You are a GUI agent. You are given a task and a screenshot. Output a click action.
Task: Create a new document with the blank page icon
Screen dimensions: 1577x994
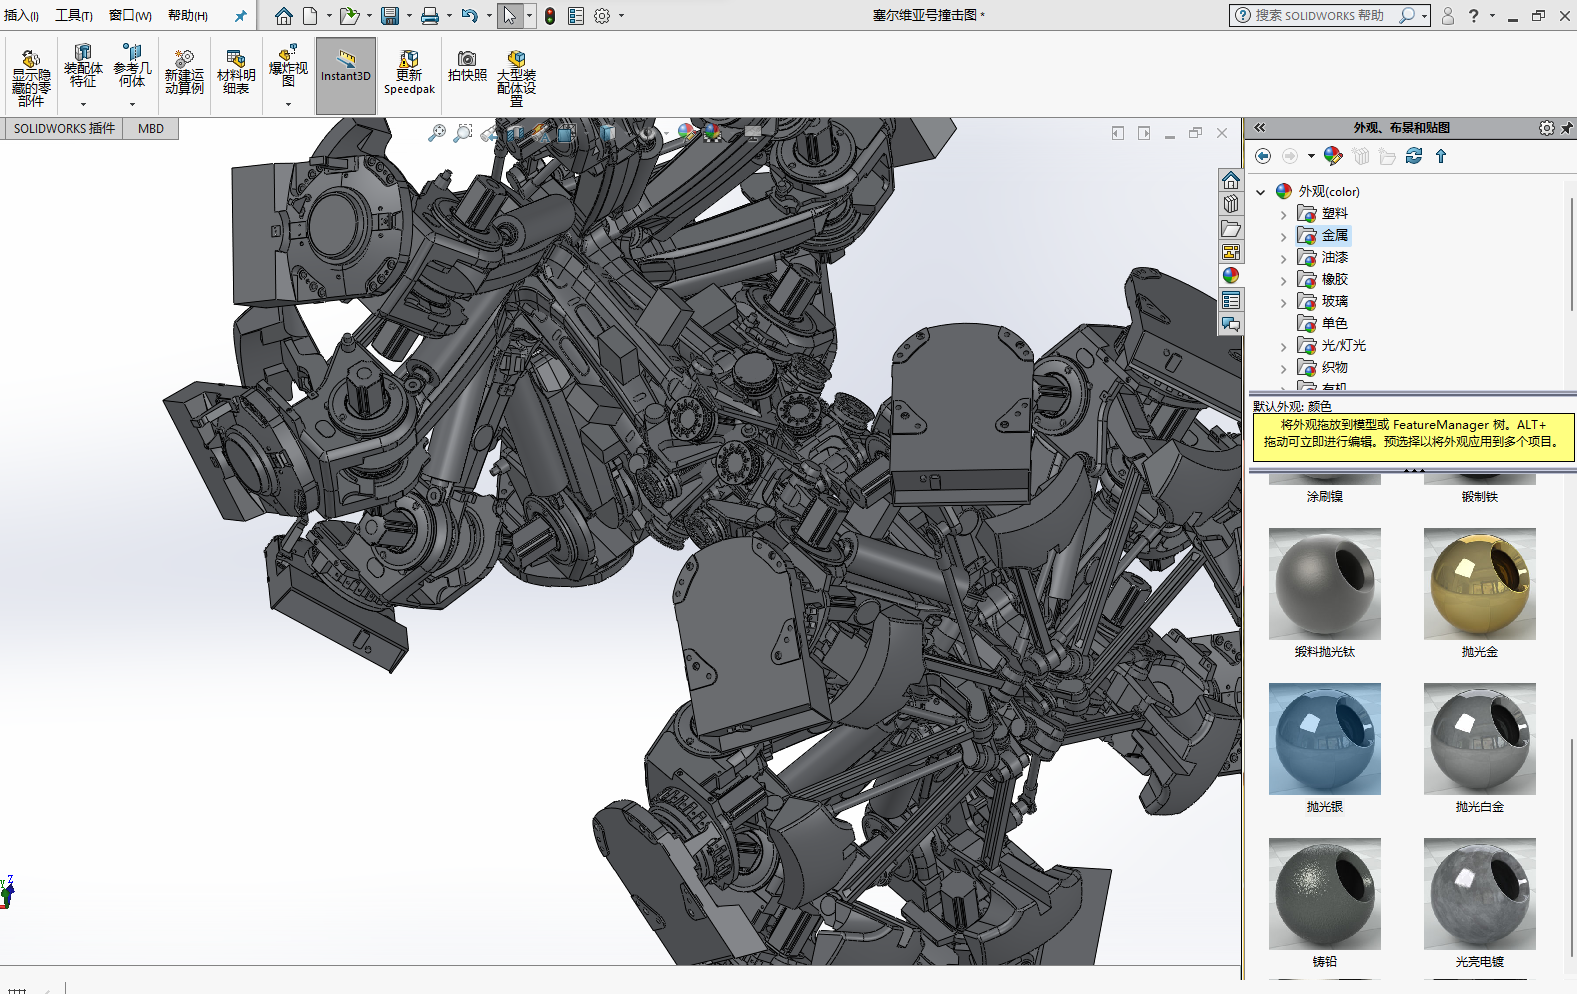click(x=310, y=16)
